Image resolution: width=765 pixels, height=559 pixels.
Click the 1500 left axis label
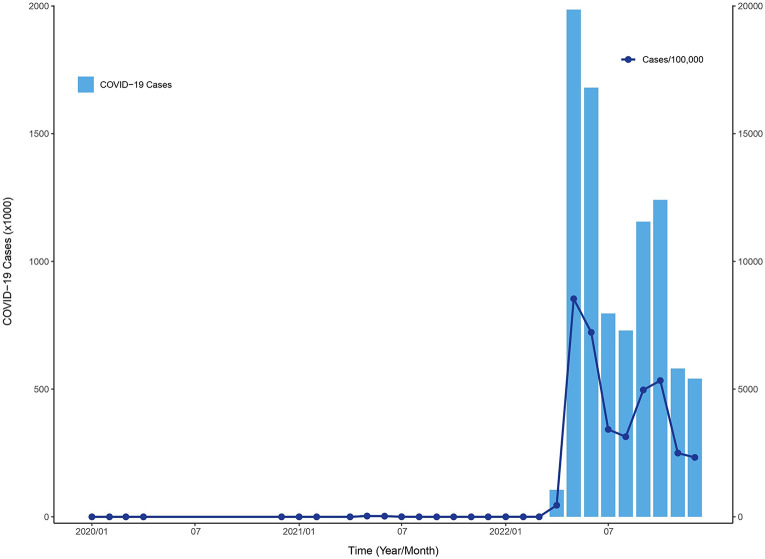[x=39, y=134]
